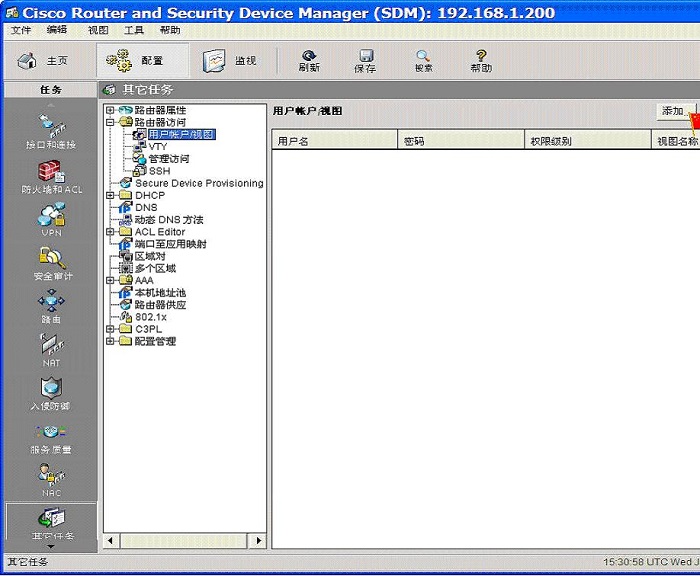Open the 防火墙和 ACL task

point(52,177)
